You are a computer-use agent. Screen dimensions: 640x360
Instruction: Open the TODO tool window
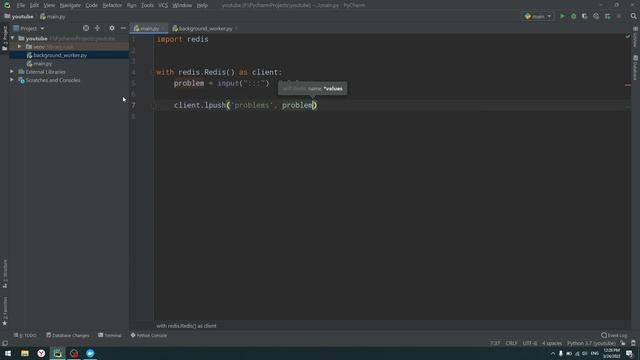pyautogui.click(x=25, y=335)
